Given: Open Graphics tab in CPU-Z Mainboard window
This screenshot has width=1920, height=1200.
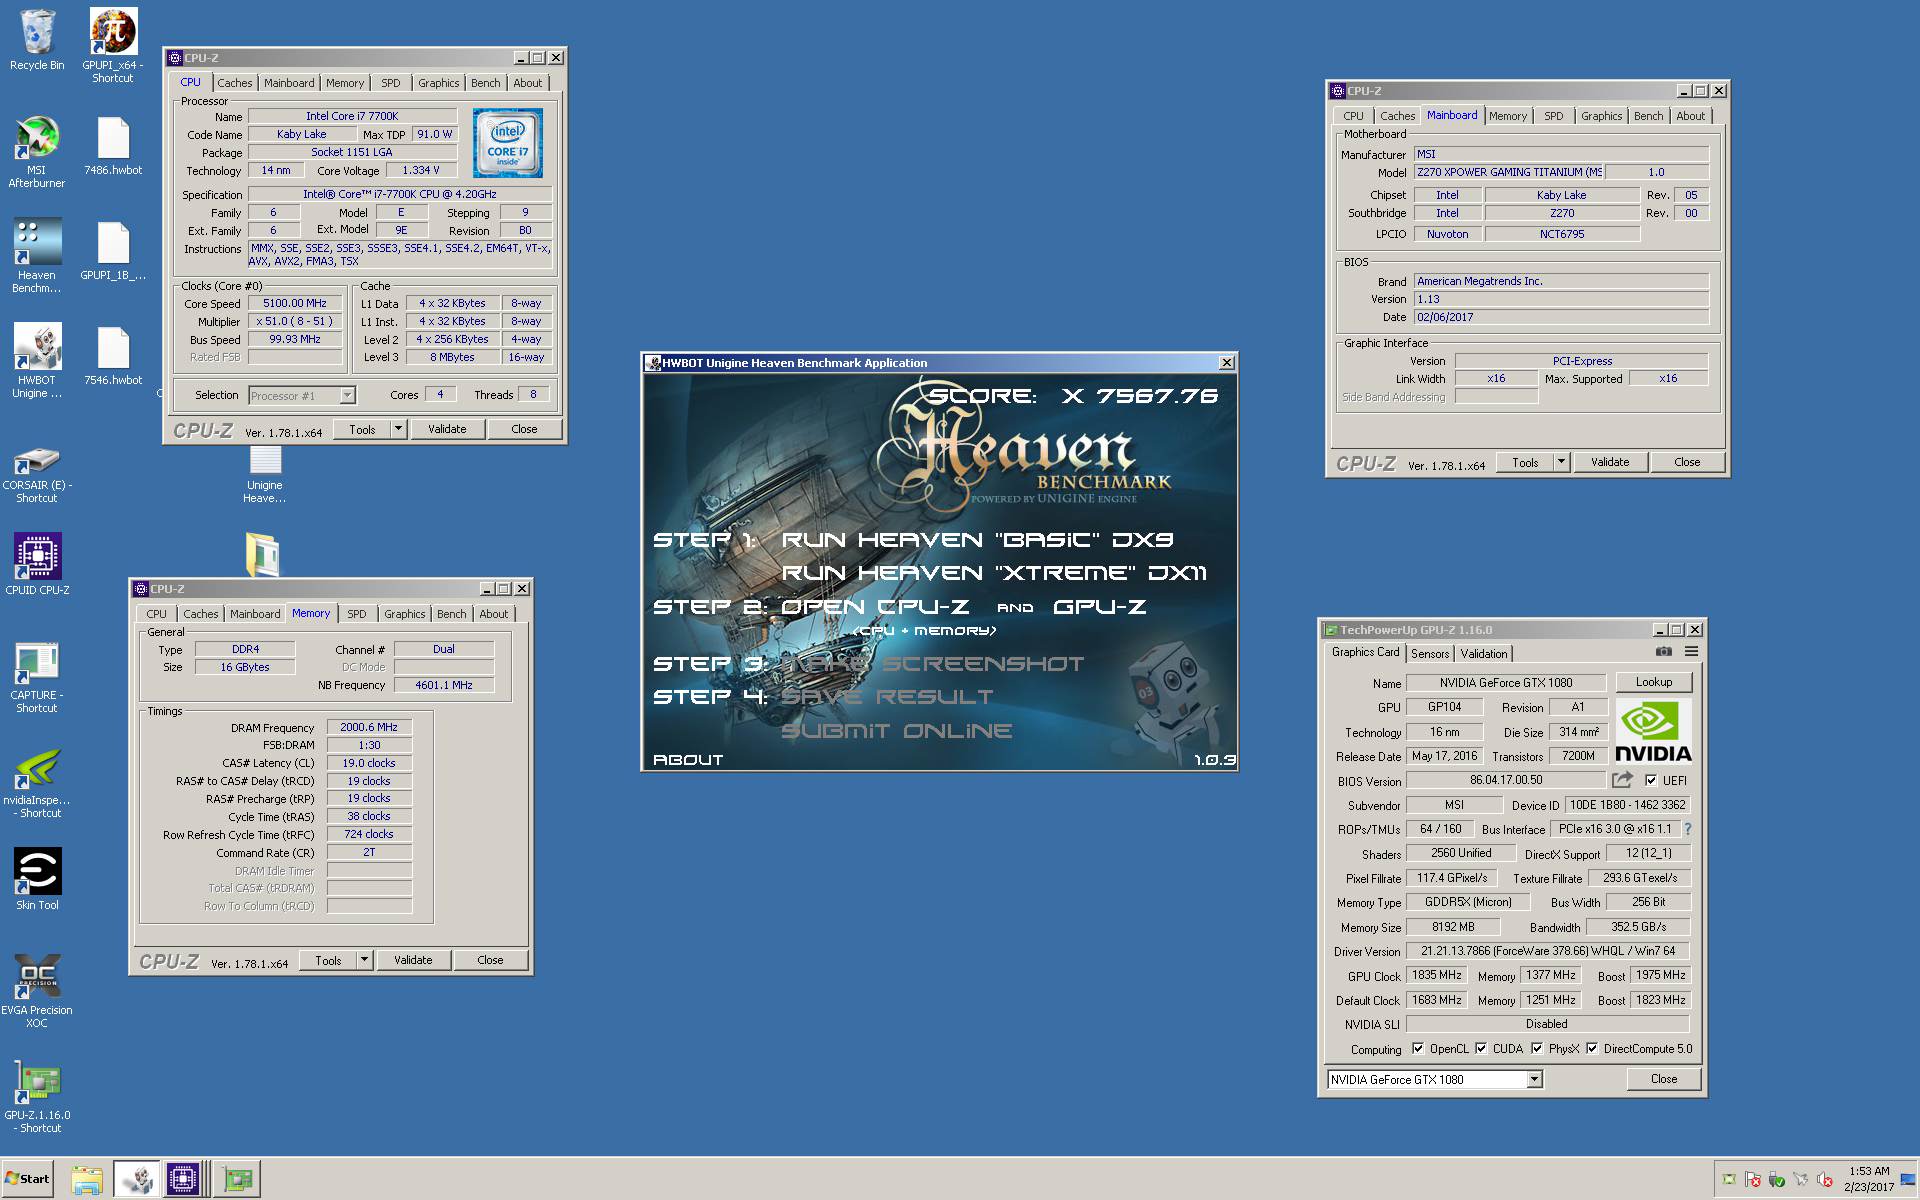Looking at the screenshot, I should 1601,116.
